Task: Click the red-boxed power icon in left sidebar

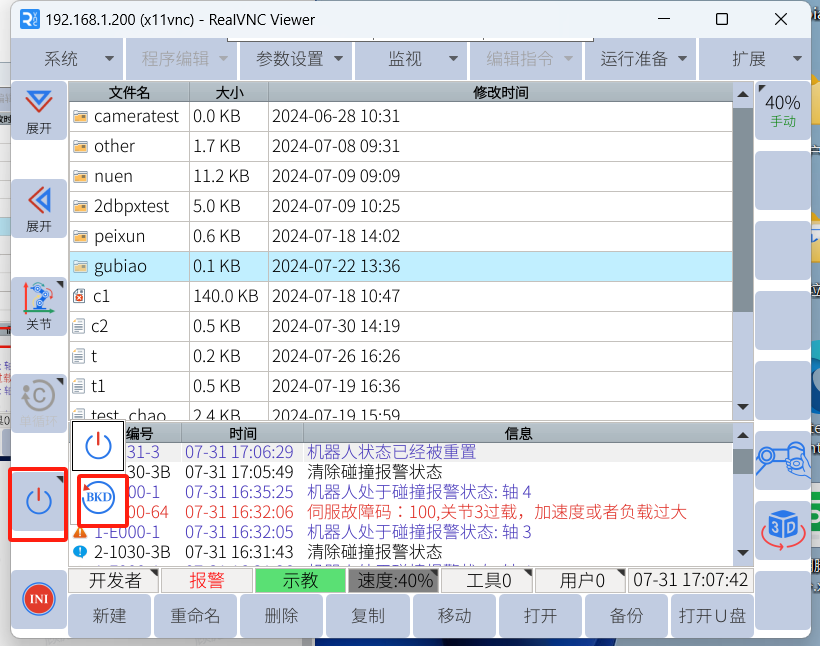Action: tap(39, 503)
